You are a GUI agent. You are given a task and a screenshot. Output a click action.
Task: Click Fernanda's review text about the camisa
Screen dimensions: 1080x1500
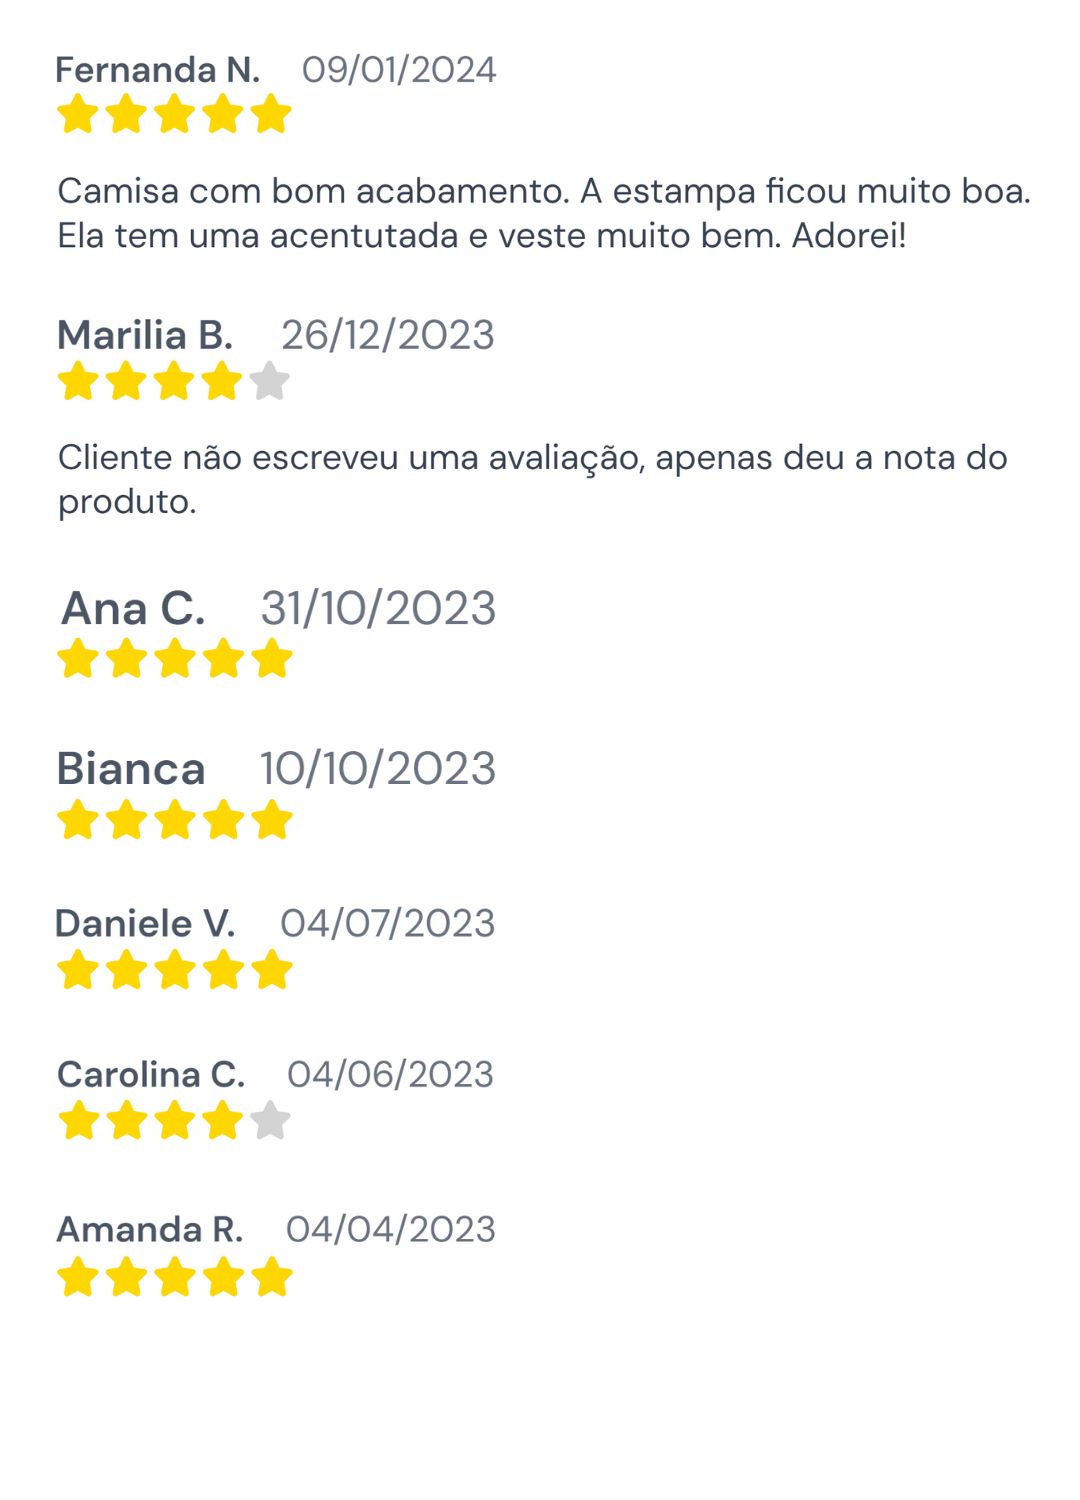(x=543, y=213)
